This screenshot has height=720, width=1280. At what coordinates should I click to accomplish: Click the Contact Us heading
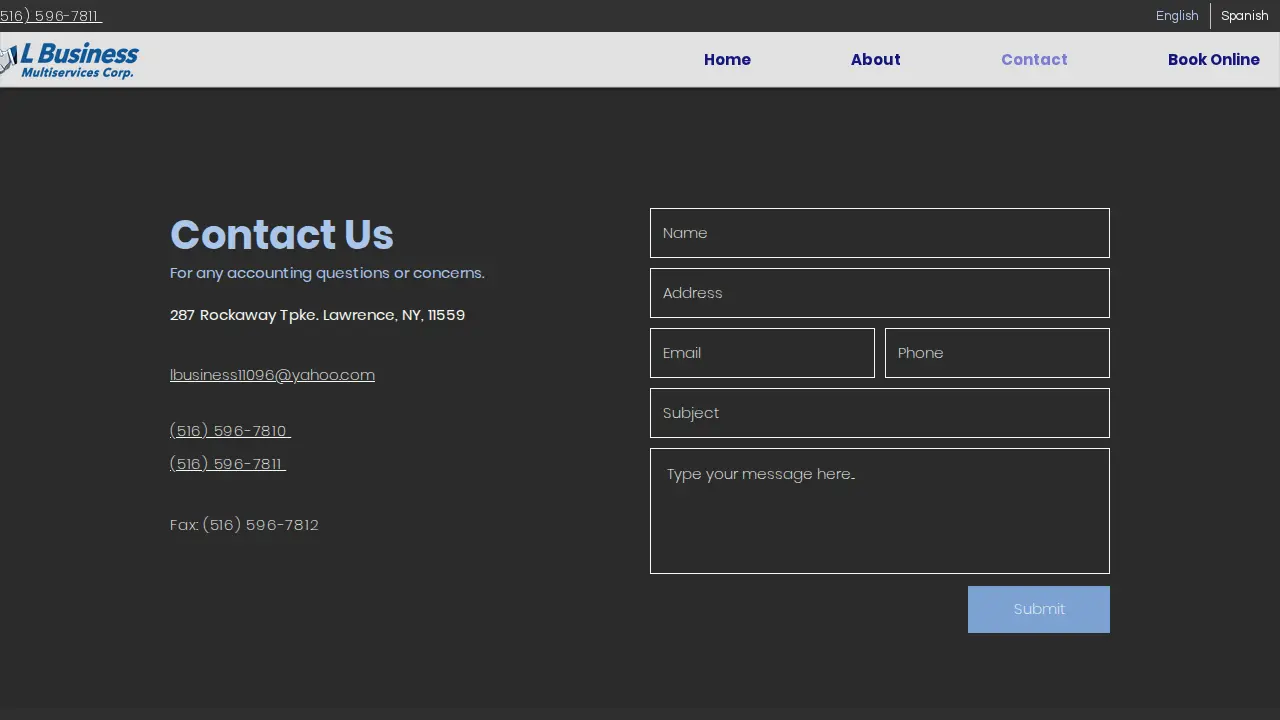tap(282, 235)
